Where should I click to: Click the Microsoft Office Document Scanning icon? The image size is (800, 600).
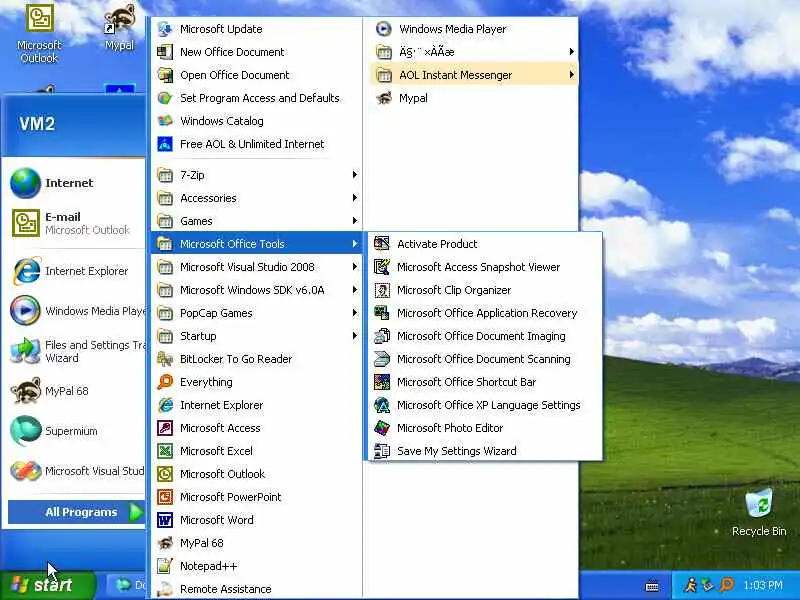click(382, 359)
